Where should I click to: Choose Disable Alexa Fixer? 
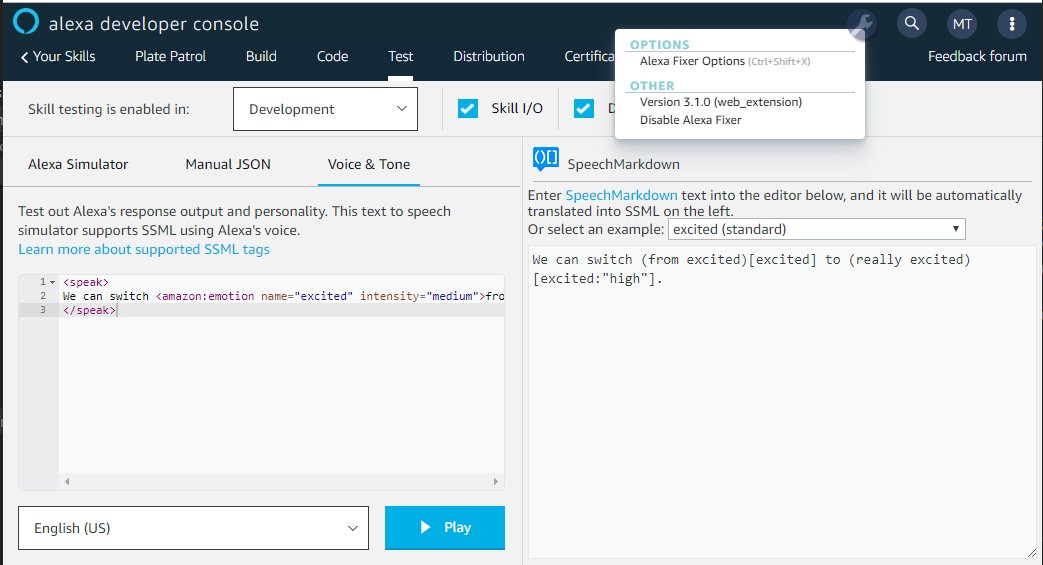(690, 120)
